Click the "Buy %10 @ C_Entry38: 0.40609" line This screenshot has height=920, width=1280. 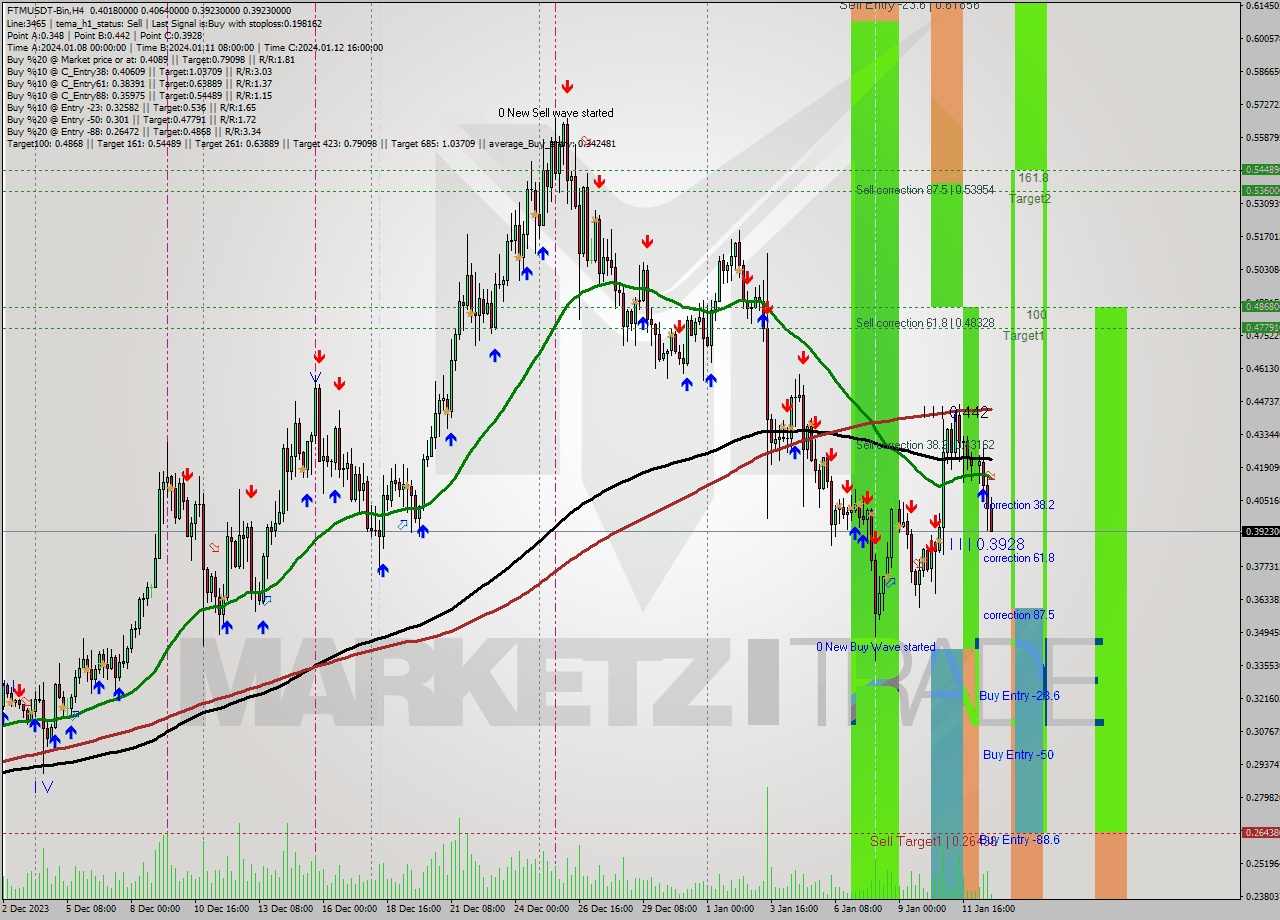click(x=139, y=71)
